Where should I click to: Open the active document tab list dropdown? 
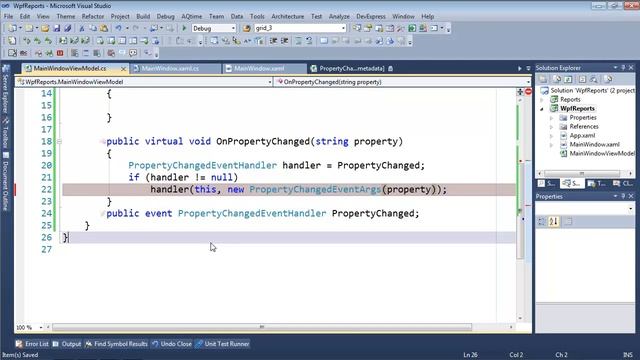528,68
